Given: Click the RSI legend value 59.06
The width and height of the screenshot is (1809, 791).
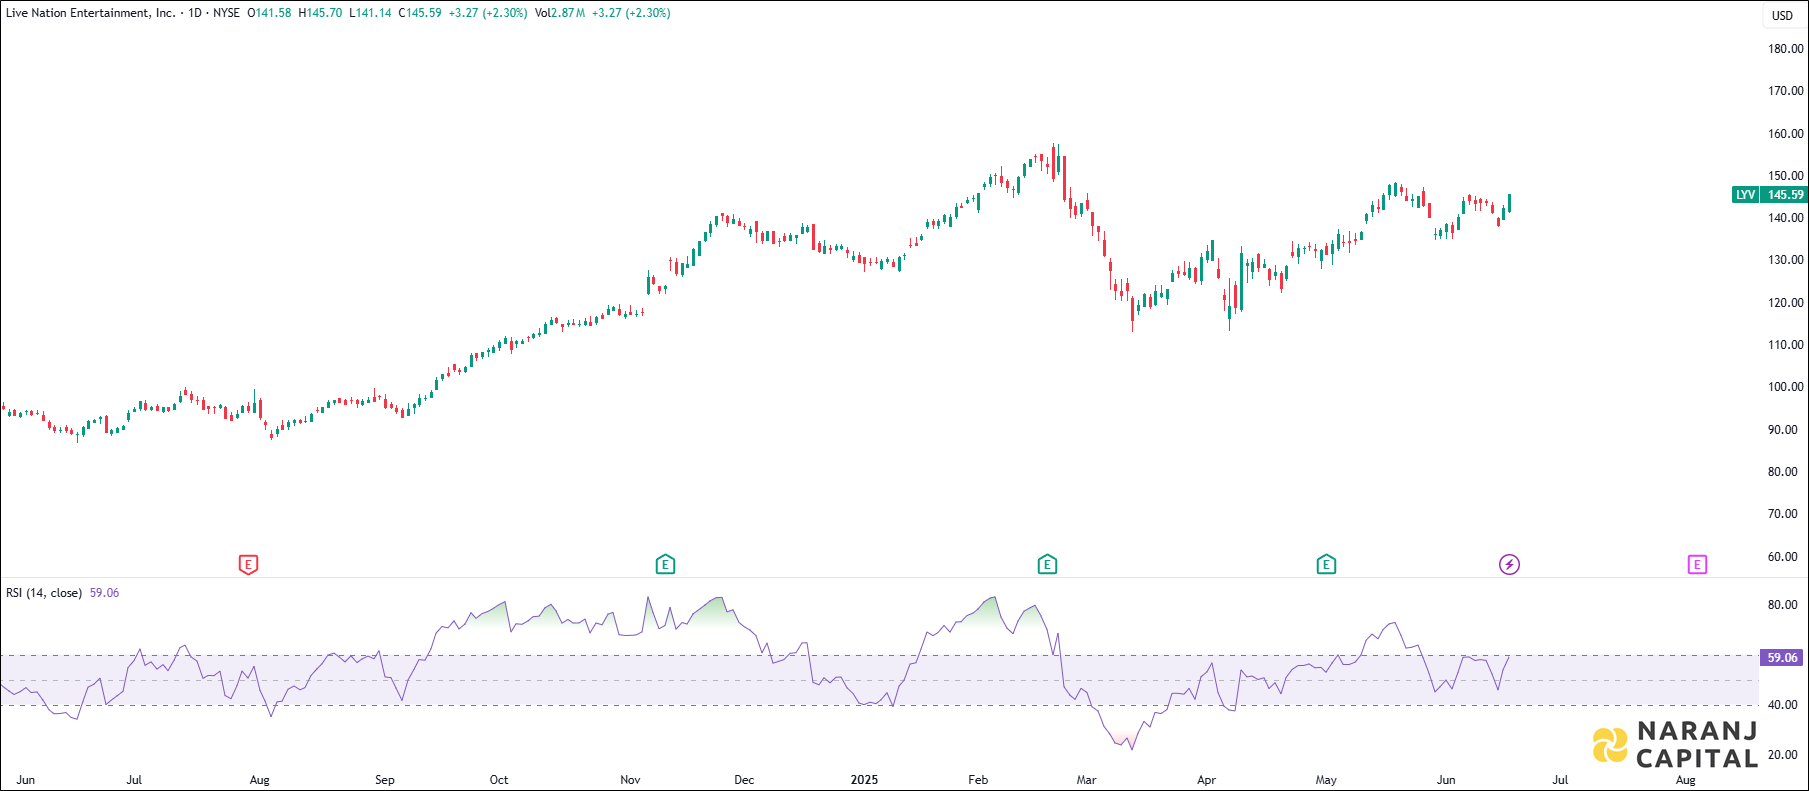Looking at the screenshot, I should (104, 593).
